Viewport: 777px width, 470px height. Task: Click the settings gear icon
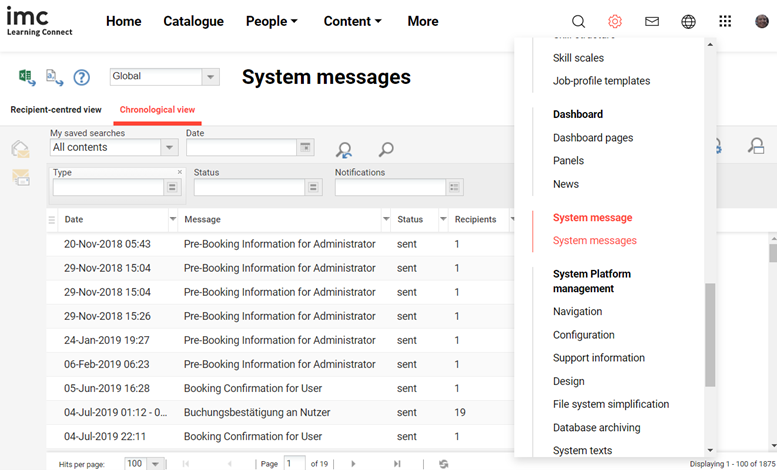615,21
